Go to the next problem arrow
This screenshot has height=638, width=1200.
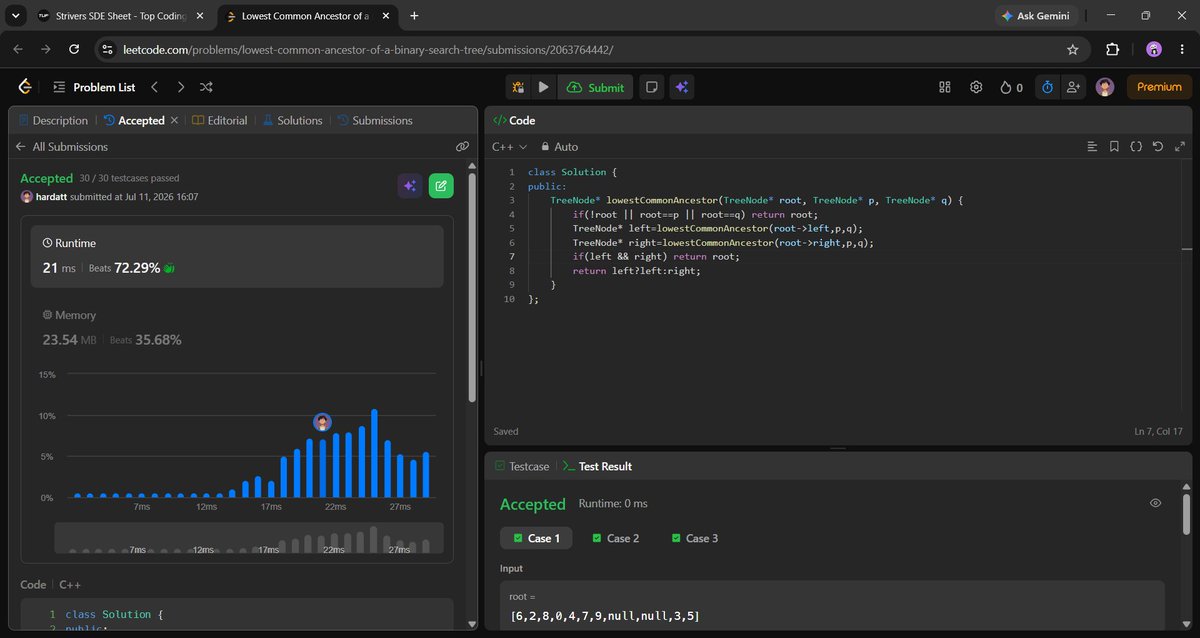[180, 87]
